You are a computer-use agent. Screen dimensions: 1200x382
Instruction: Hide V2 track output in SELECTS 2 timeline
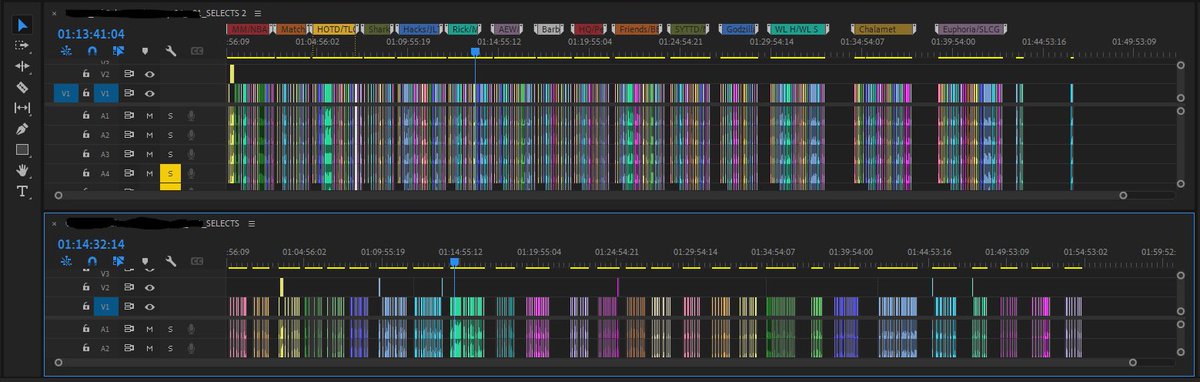150,74
